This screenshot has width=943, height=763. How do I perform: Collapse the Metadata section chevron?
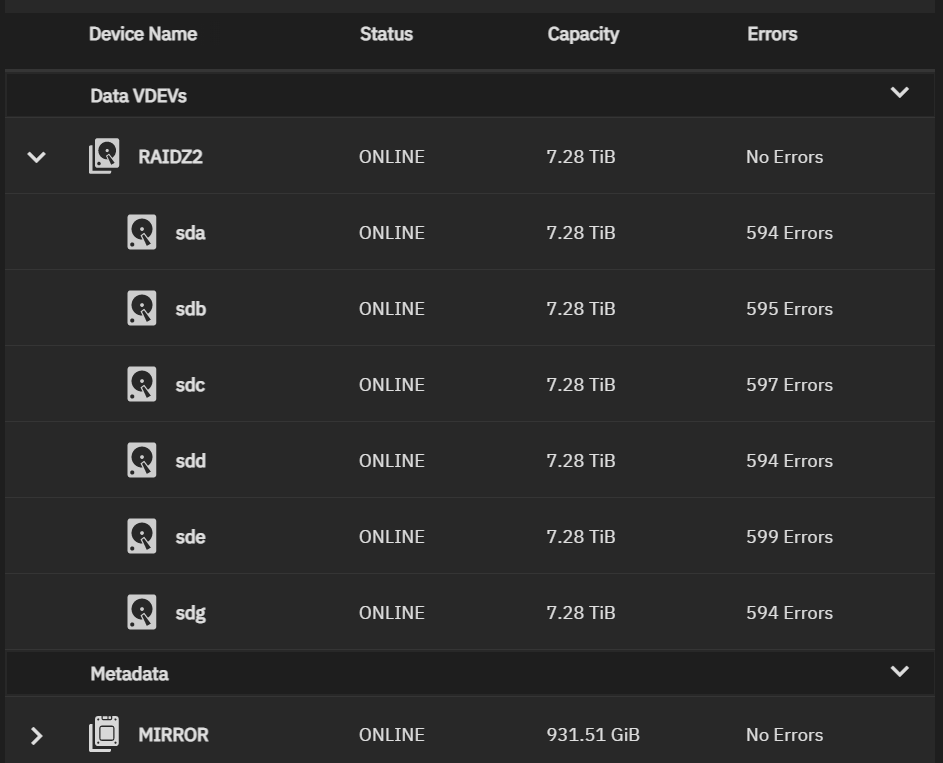coord(900,671)
